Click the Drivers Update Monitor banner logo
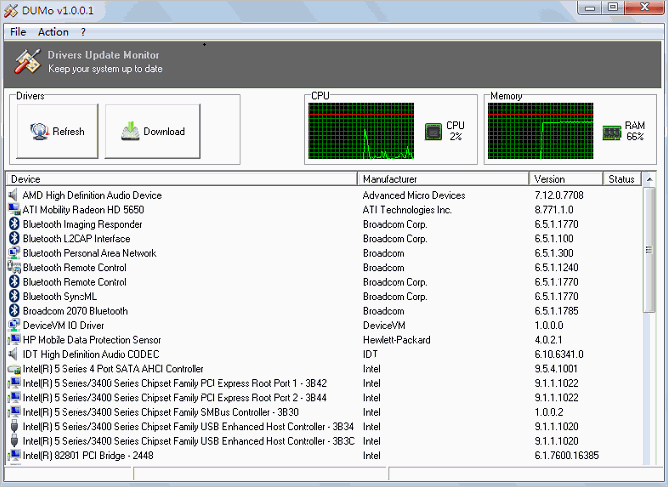The image size is (668, 487). pyautogui.click(x=27, y=62)
